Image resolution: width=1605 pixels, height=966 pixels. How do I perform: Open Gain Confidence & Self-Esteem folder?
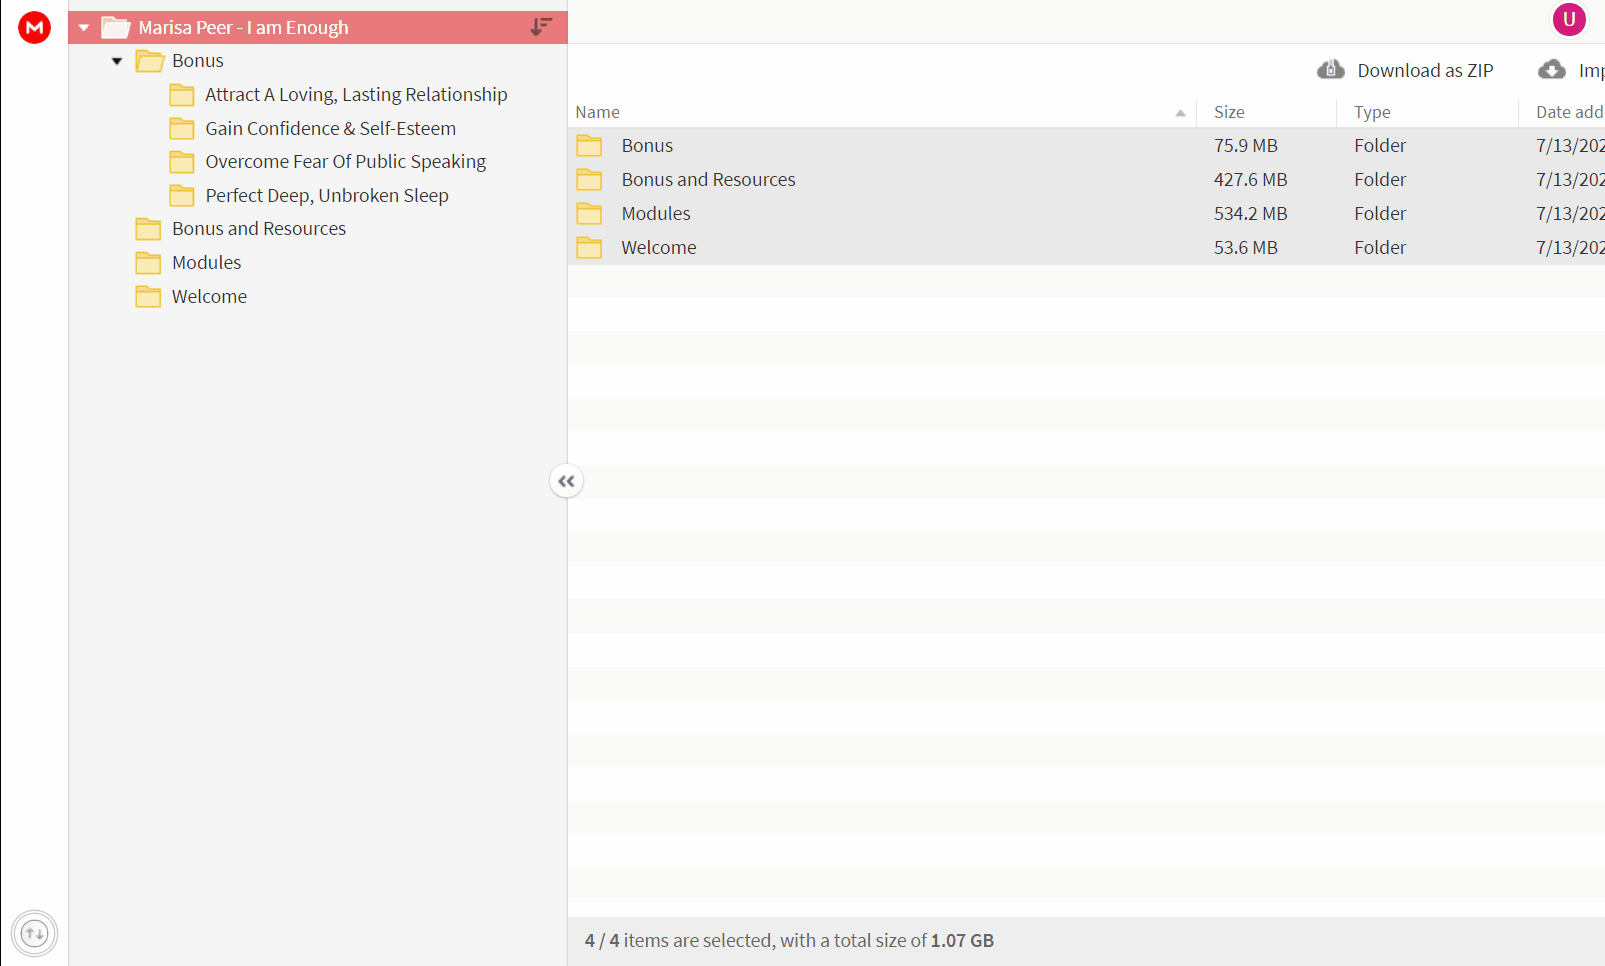330,128
